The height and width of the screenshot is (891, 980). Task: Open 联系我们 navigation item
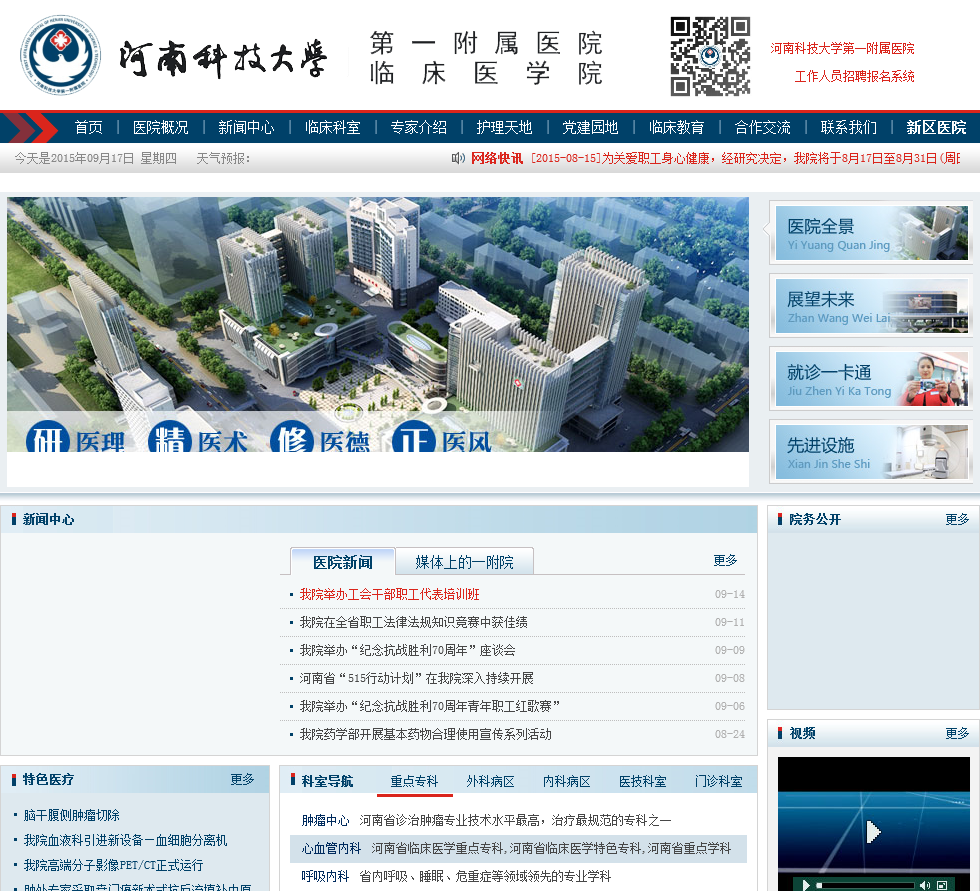pos(849,127)
